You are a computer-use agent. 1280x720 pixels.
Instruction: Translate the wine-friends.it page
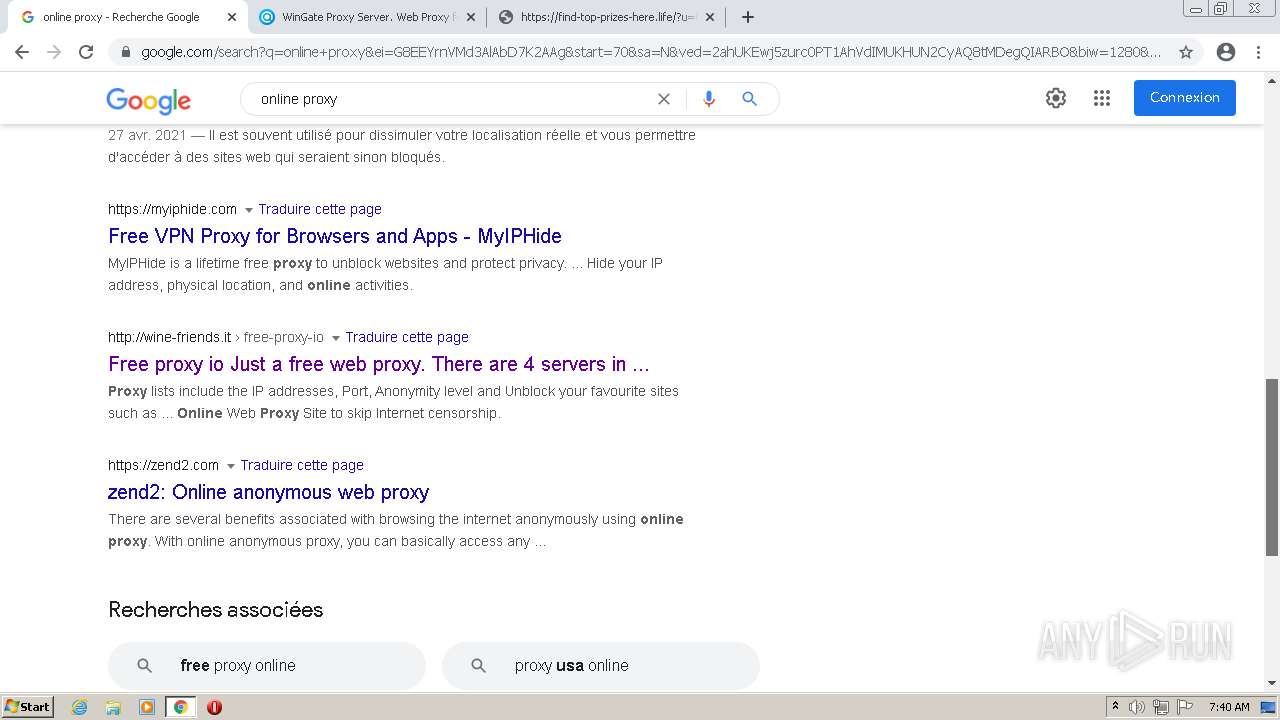(407, 337)
